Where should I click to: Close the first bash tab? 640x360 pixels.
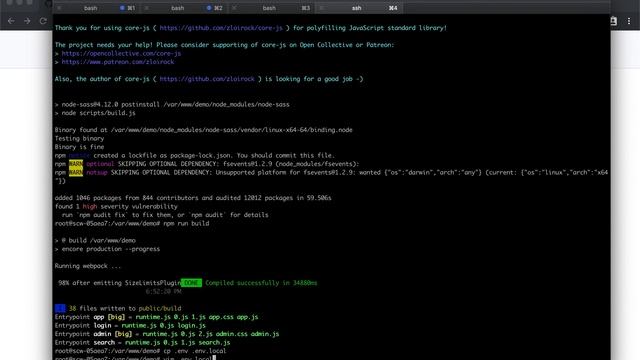click(59, 8)
